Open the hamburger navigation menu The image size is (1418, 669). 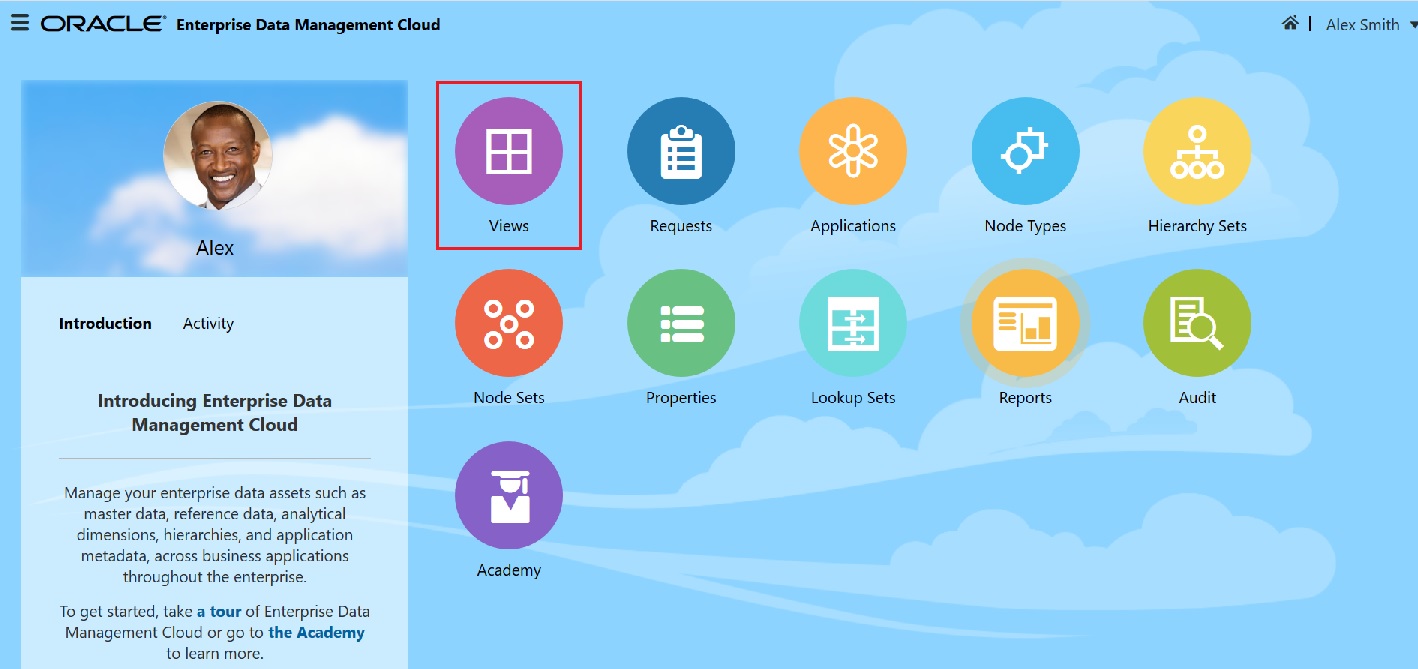tap(18, 24)
